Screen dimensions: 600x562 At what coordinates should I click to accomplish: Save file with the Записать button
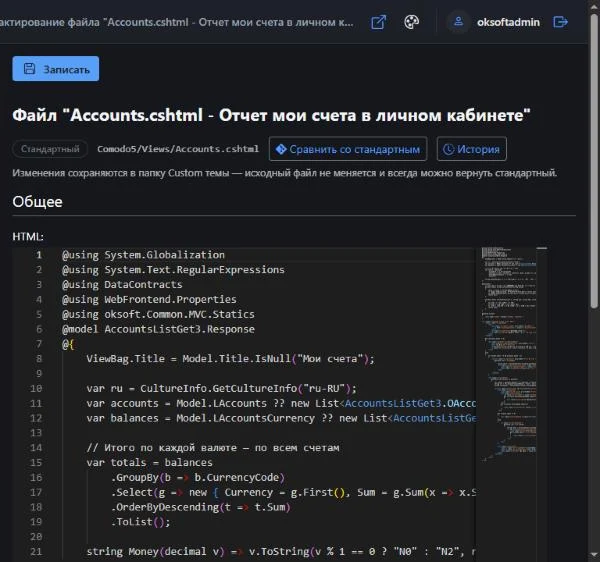pyautogui.click(x=55, y=69)
